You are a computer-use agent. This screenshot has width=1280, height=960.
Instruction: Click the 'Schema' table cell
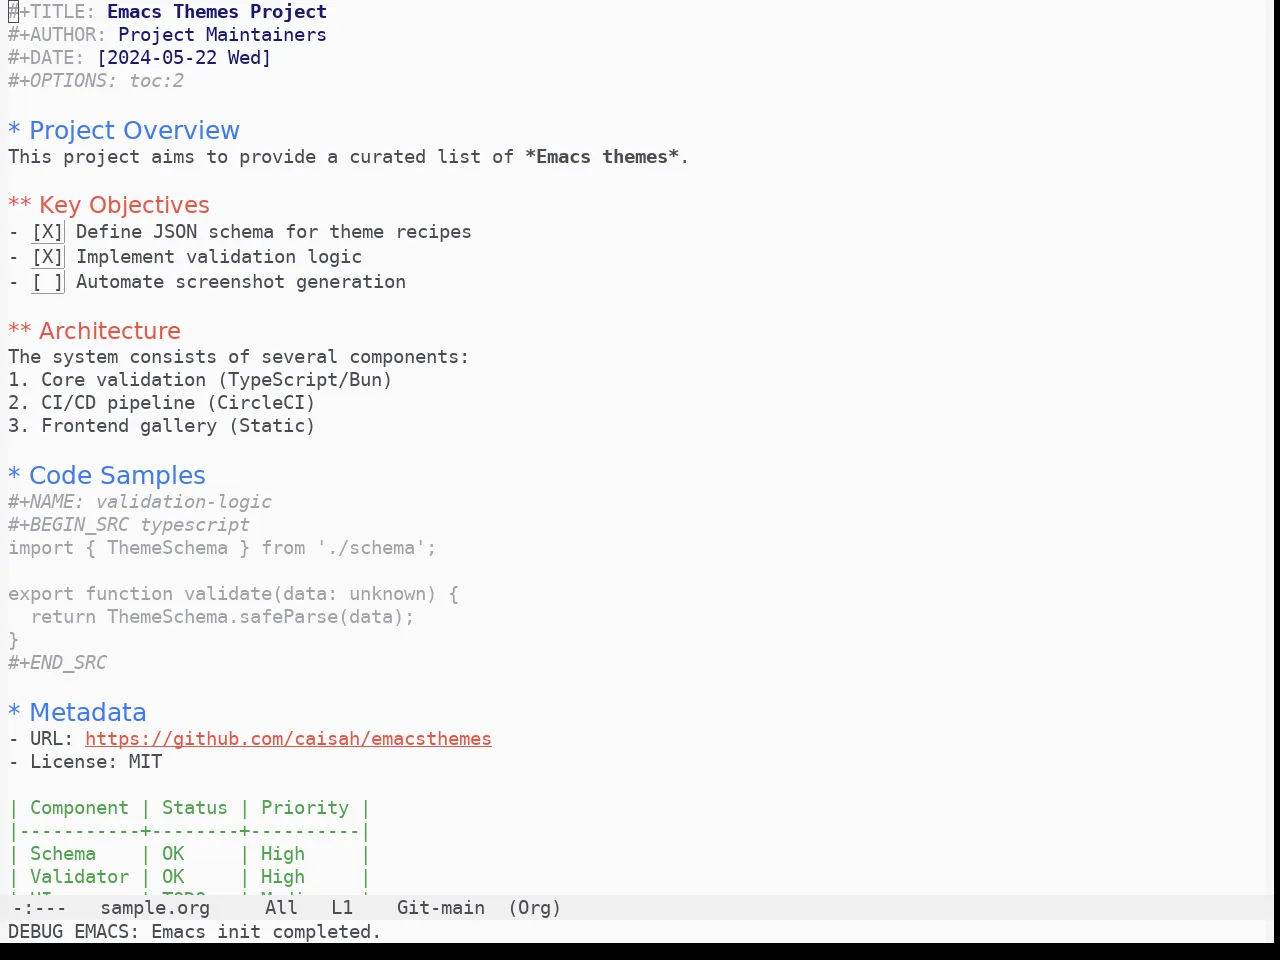point(63,854)
